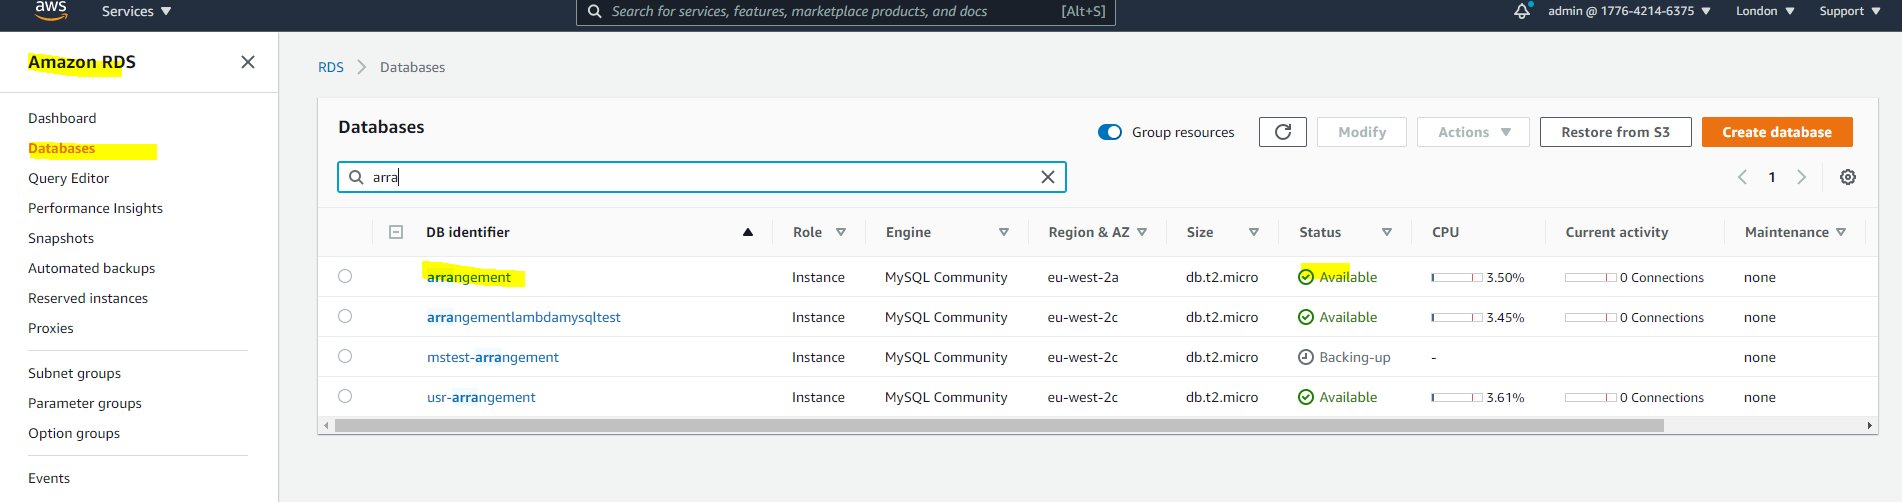Click the AWS logo home icon
The height and width of the screenshot is (502, 1902).
[50, 11]
